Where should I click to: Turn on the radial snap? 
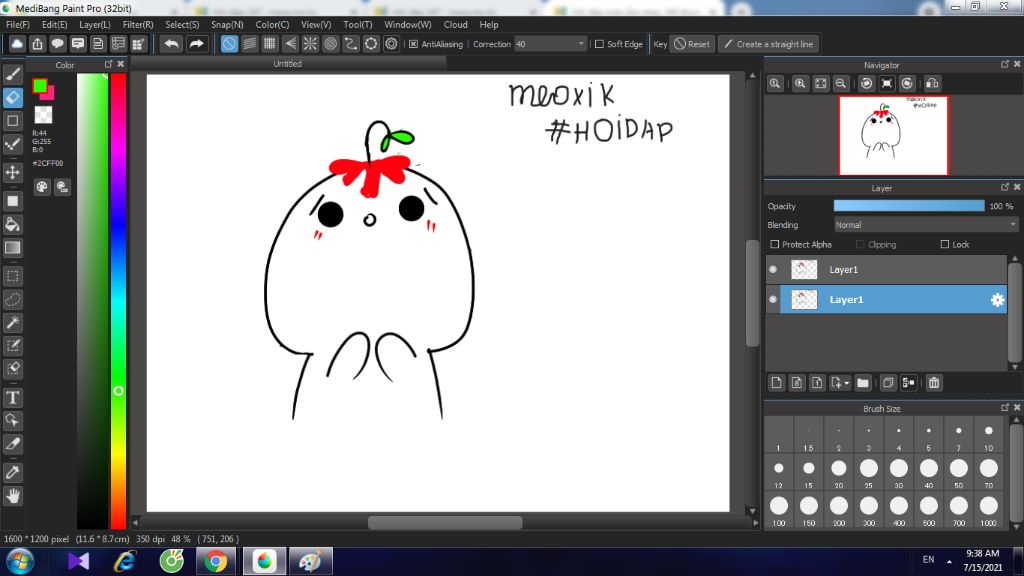click(310, 44)
